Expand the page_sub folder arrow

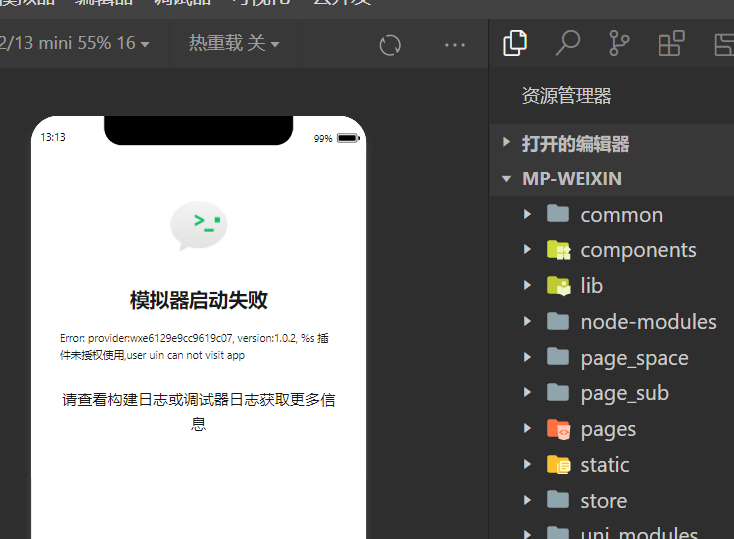click(x=528, y=392)
